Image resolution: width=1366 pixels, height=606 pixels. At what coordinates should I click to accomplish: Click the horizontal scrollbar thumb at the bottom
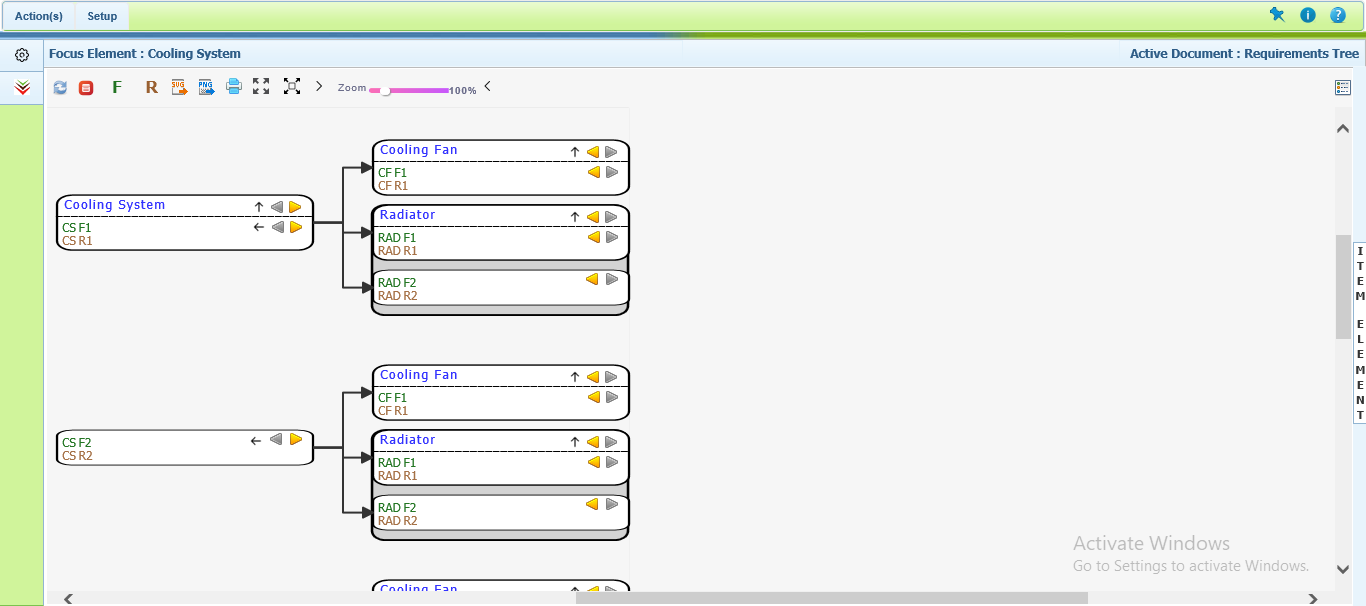point(832,598)
